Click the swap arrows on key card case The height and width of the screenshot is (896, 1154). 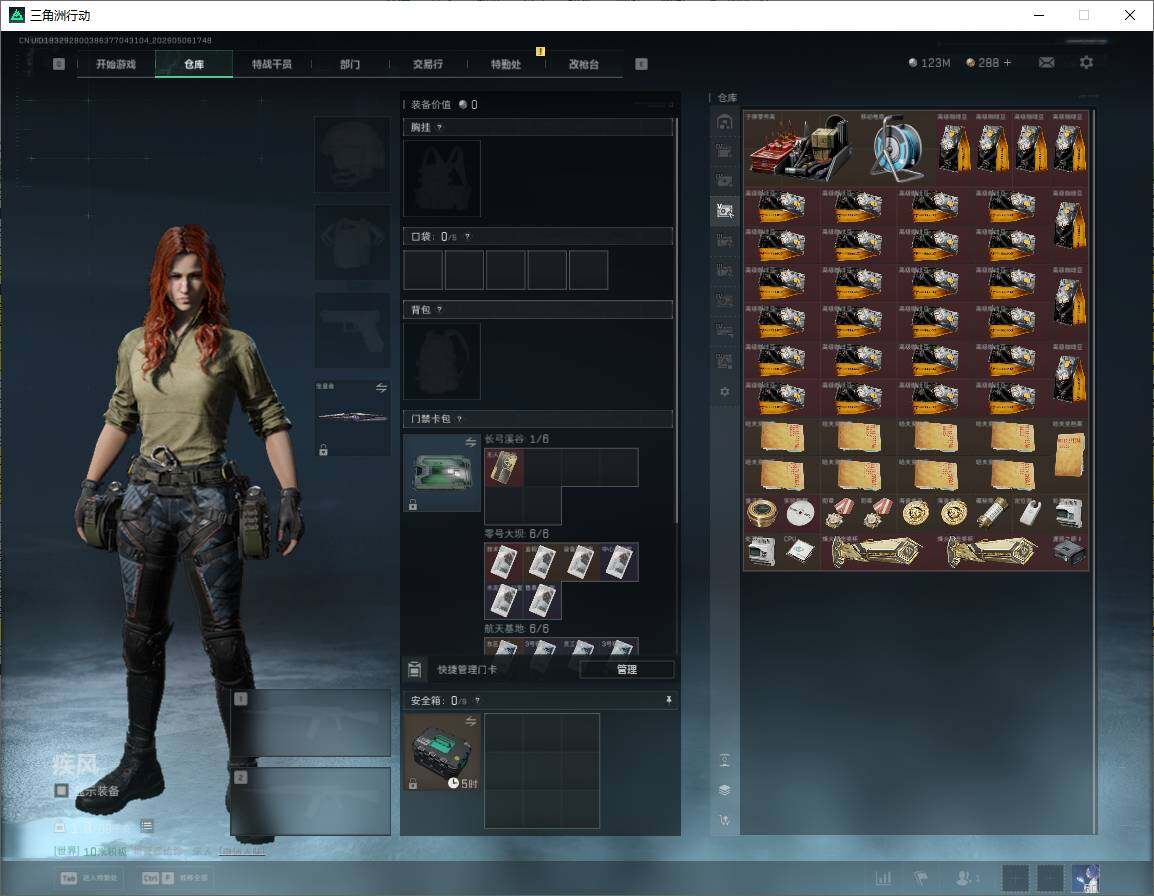tap(470, 442)
